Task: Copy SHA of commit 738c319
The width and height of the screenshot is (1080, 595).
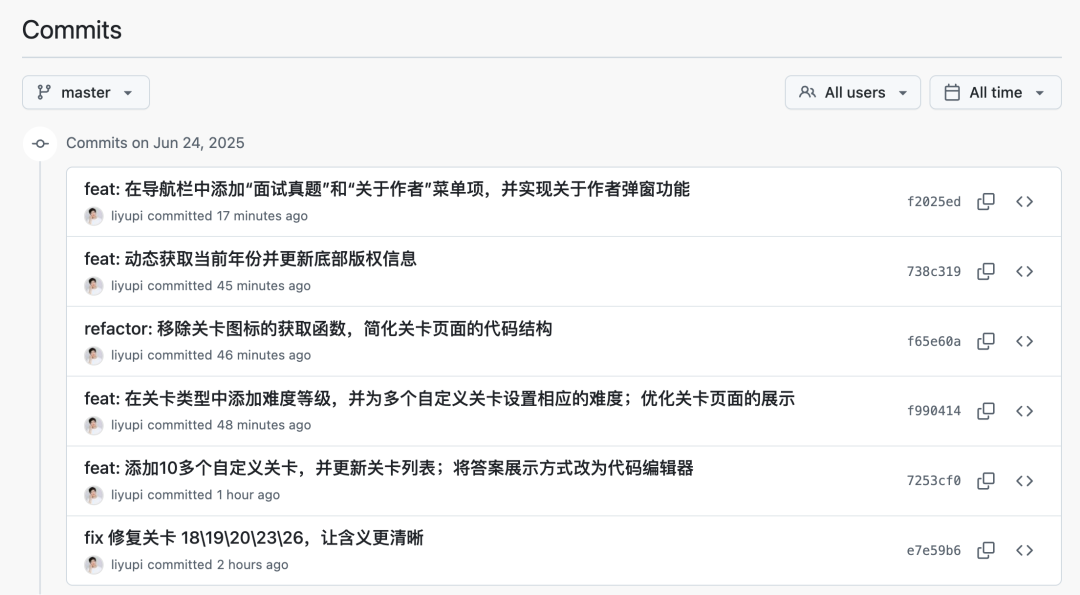Action: coord(986,271)
